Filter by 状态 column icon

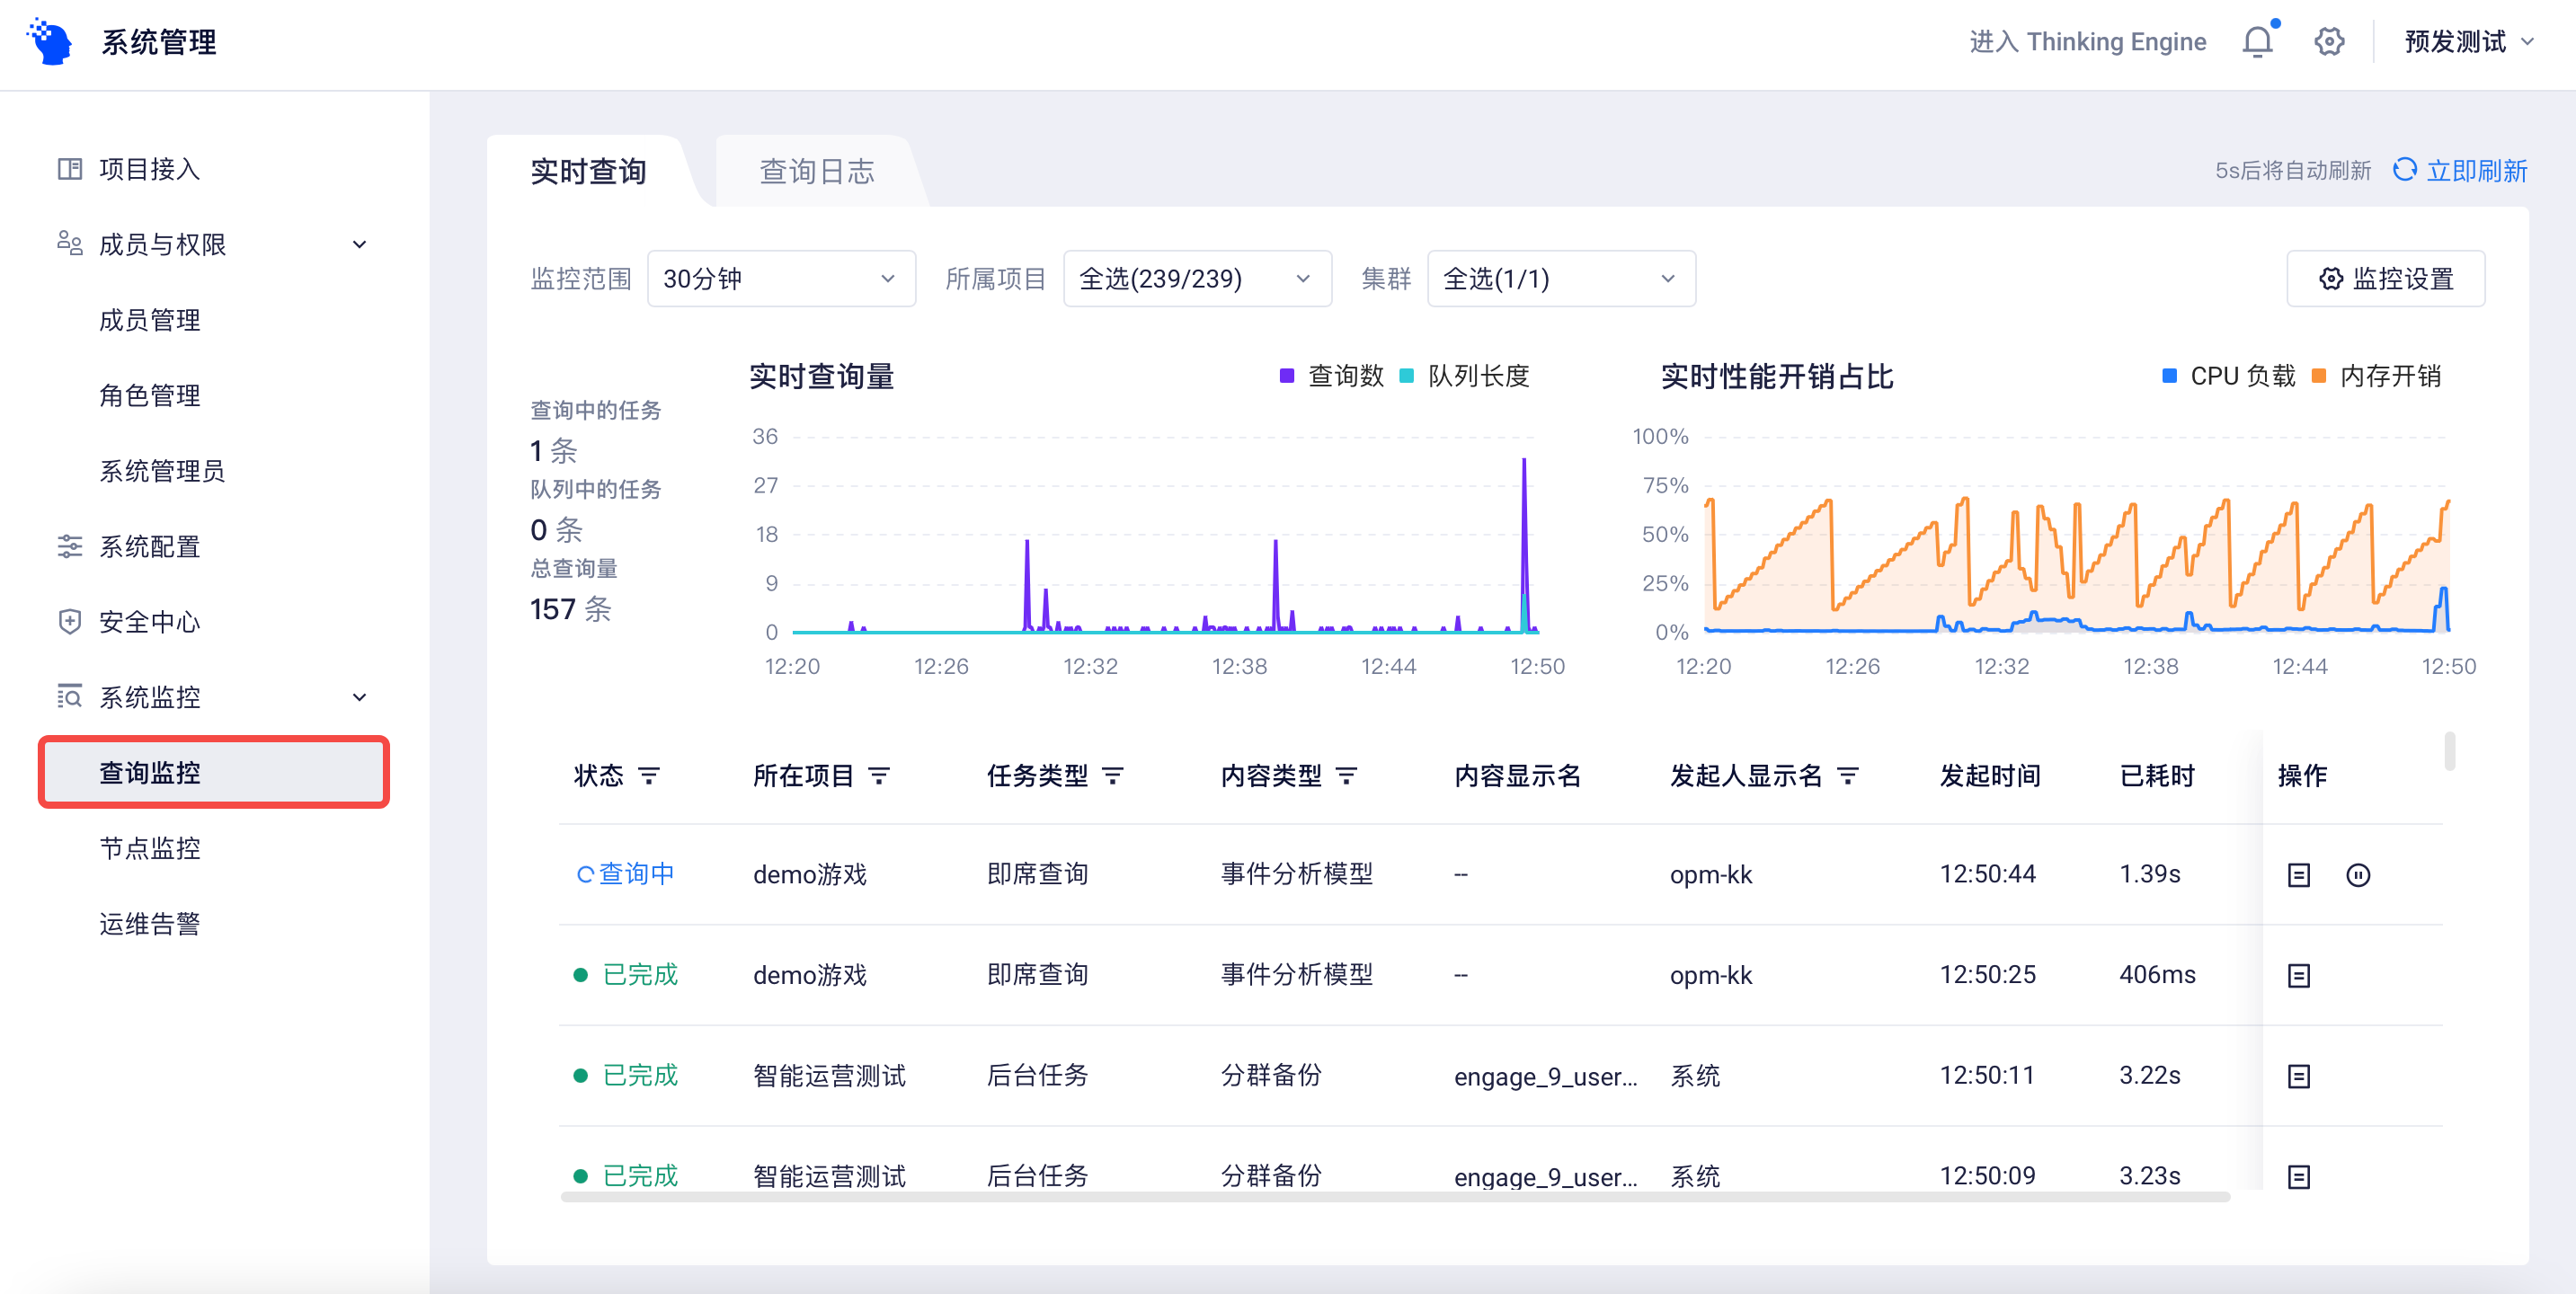(x=649, y=776)
